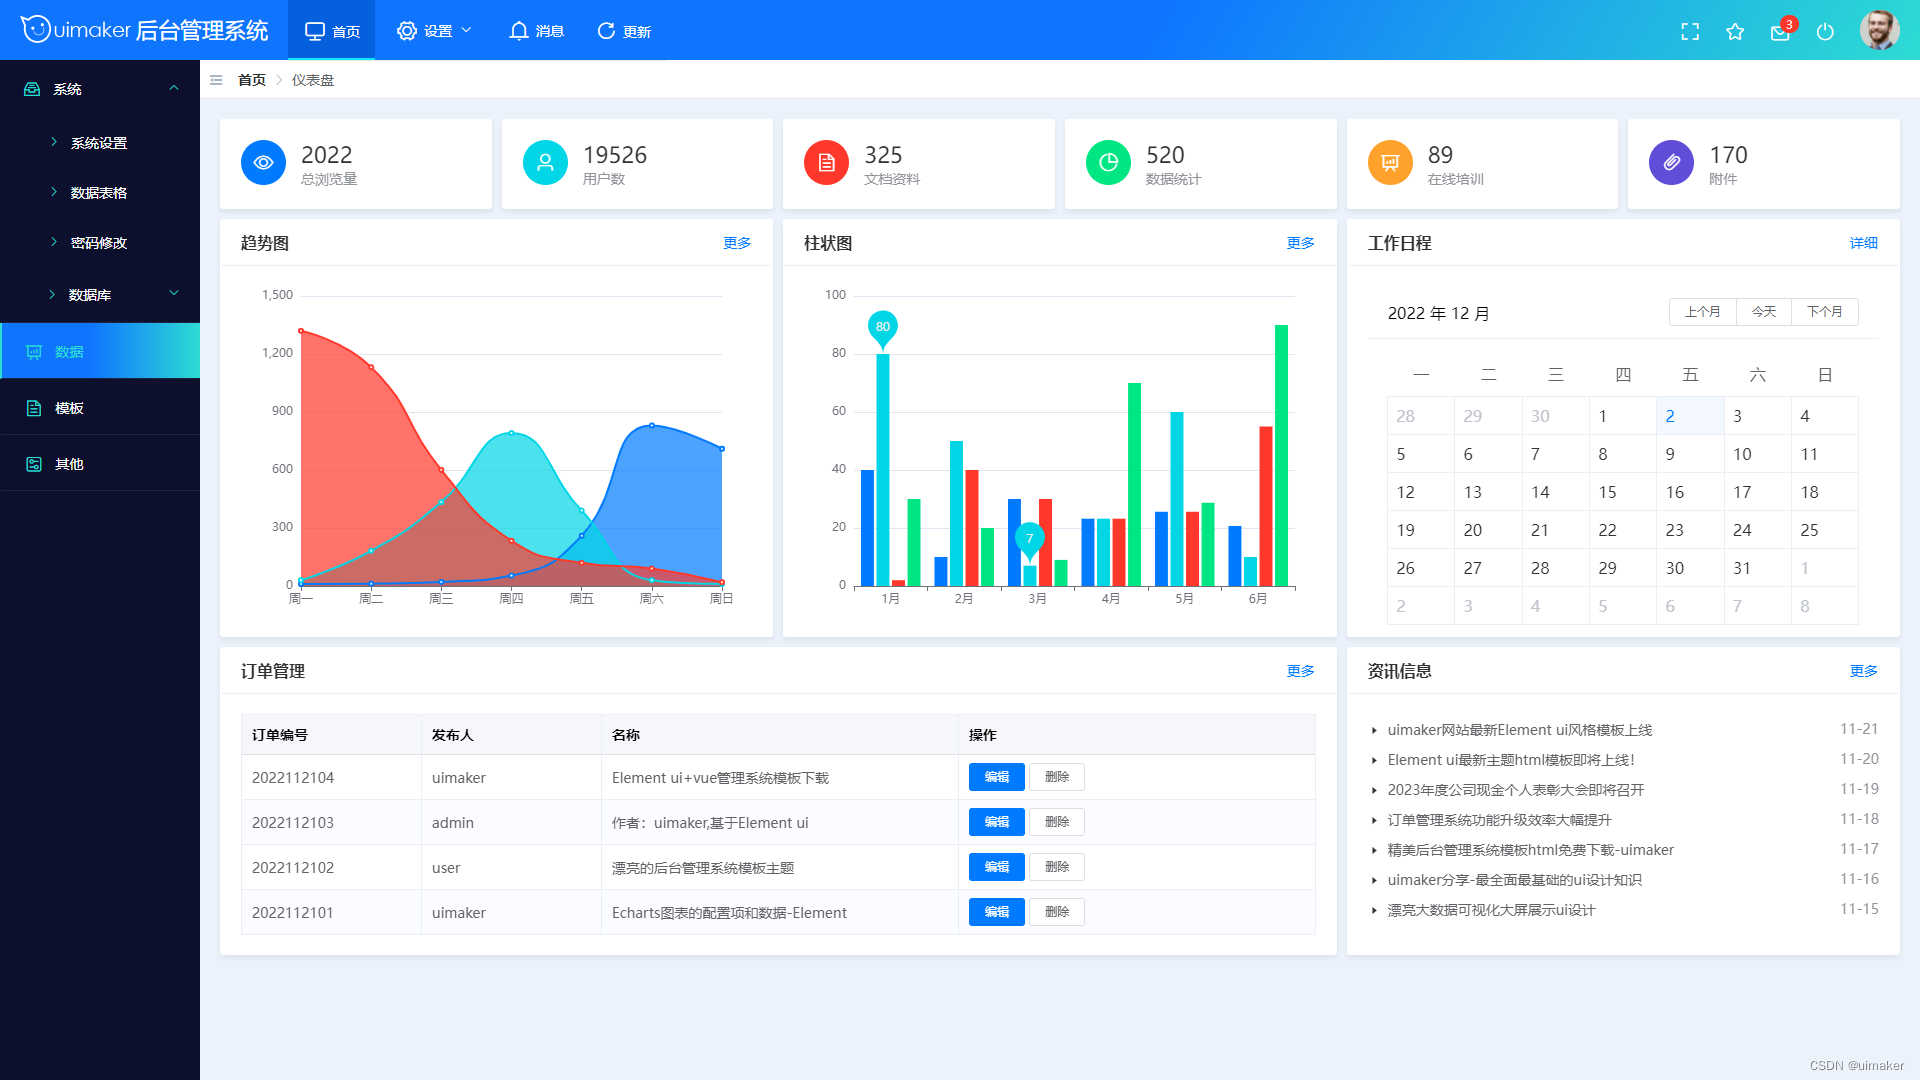Click the purple paperclip 附件 icon

1671,162
